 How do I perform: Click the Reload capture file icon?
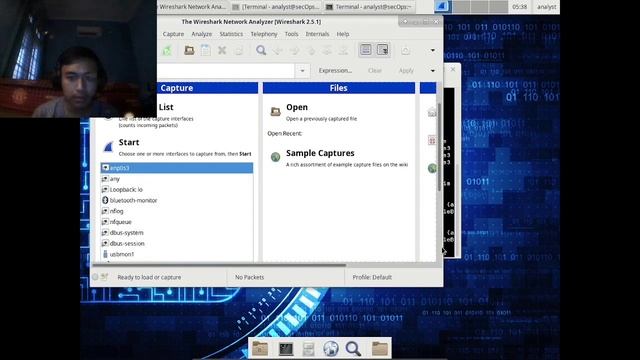(239, 50)
